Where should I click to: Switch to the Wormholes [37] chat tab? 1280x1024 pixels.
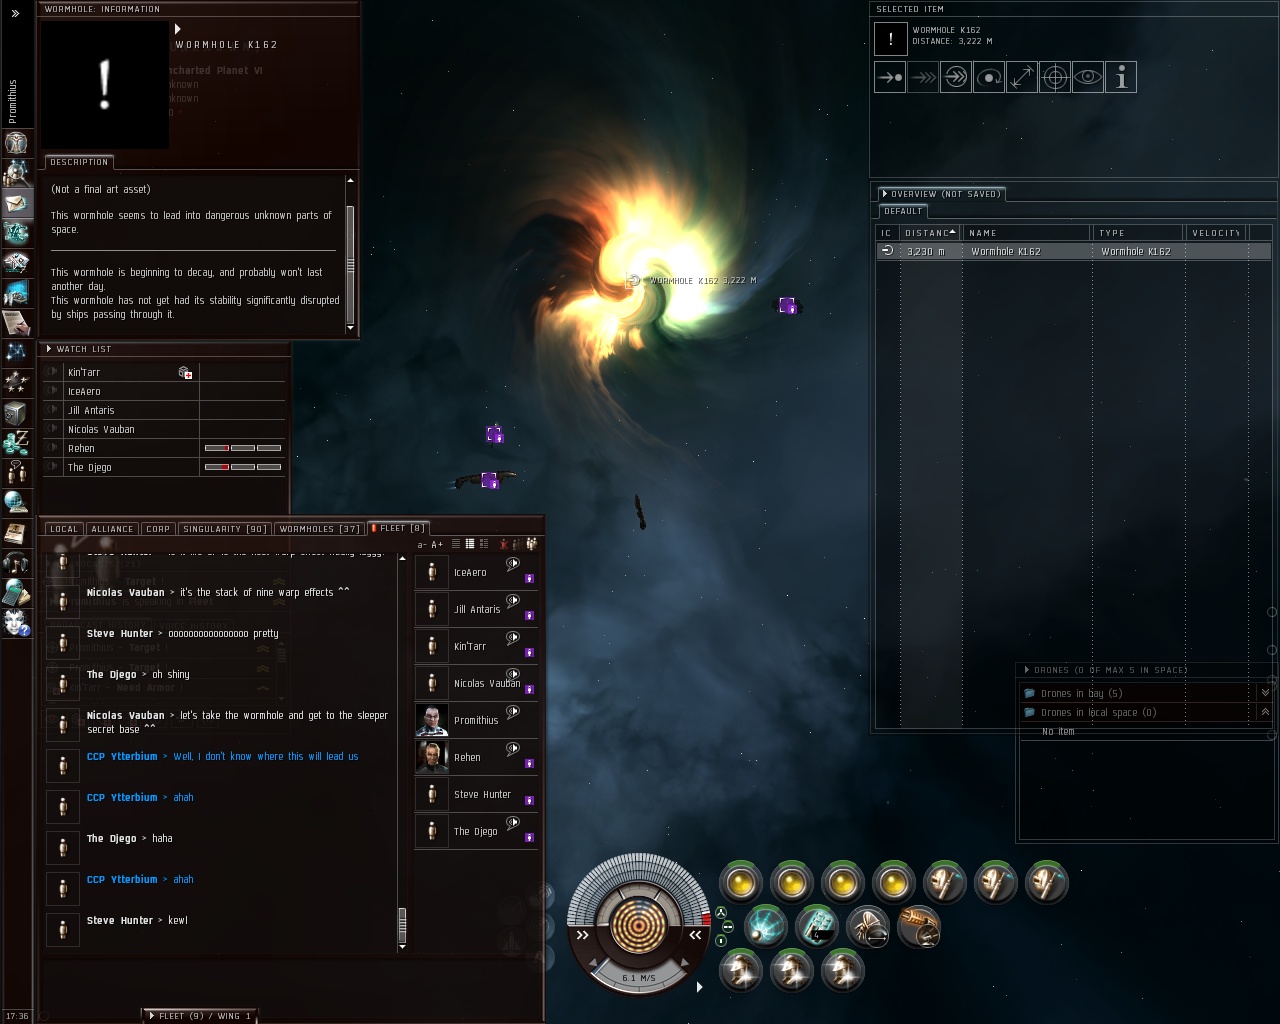pyautogui.click(x=320, y=529)
